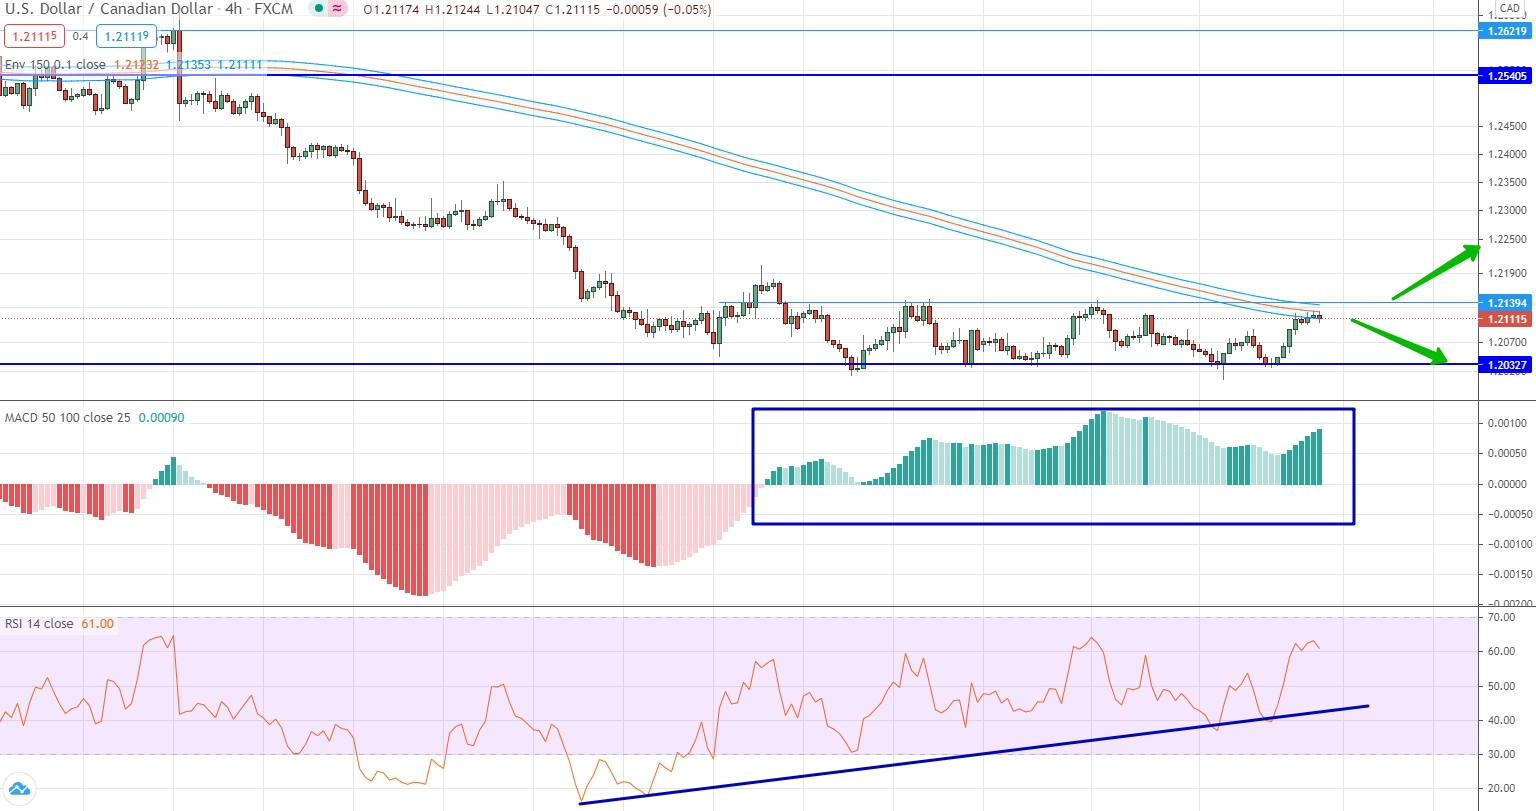Click the blue buy price 1.21119 button

126,37
